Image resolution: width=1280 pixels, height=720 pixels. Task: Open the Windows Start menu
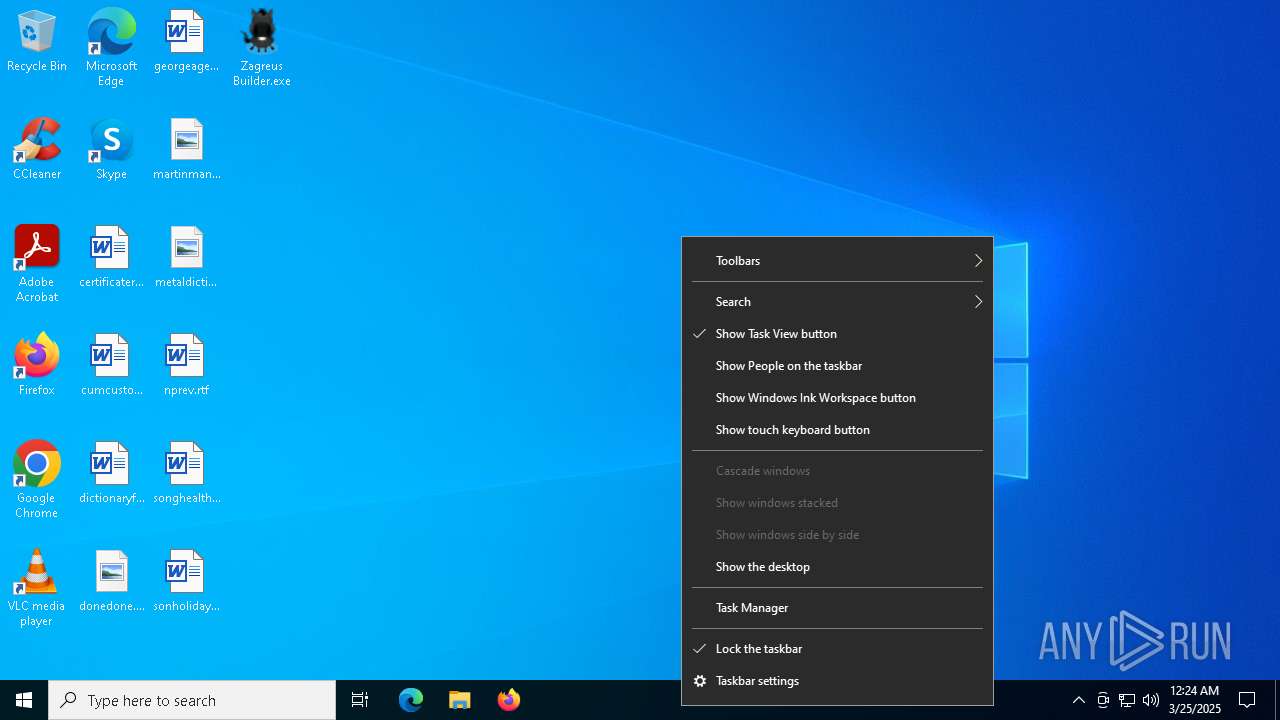point(24,700)
